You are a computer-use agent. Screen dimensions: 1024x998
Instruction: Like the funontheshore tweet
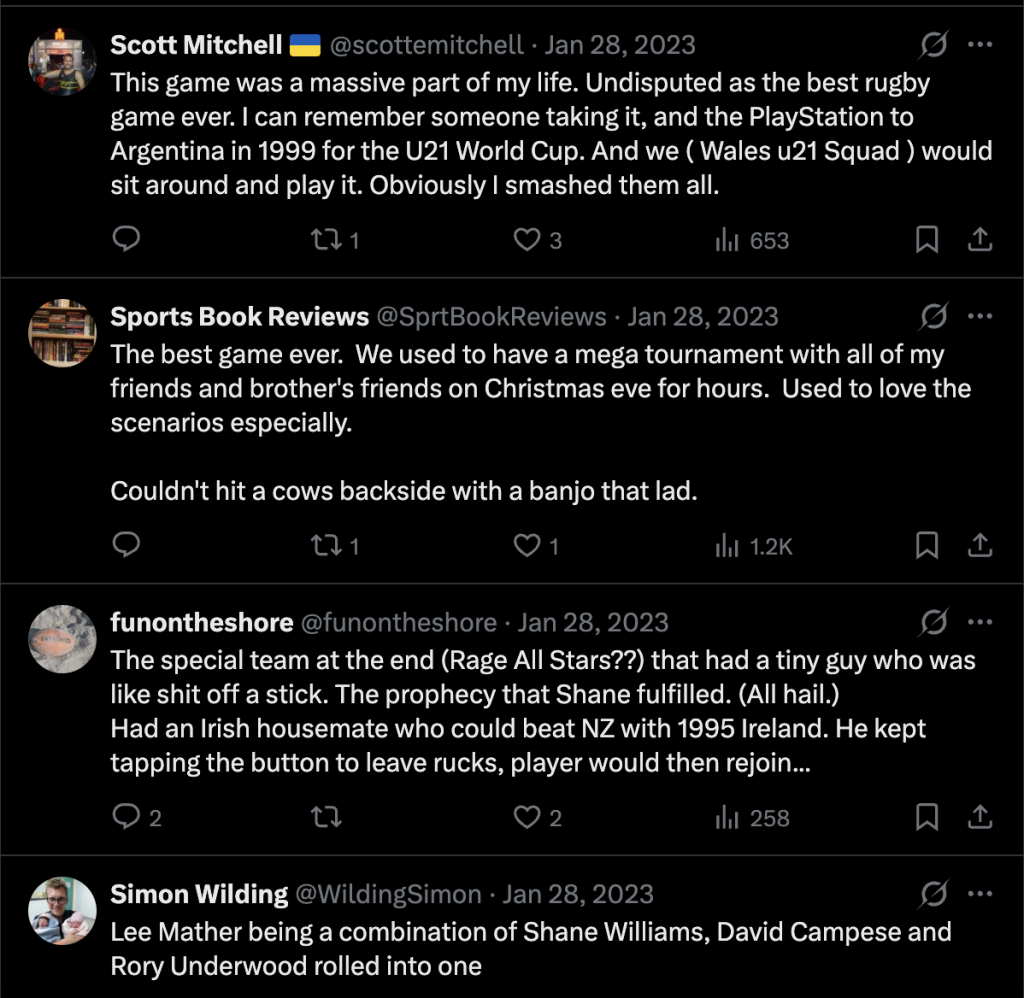click(x=527, y=817)
